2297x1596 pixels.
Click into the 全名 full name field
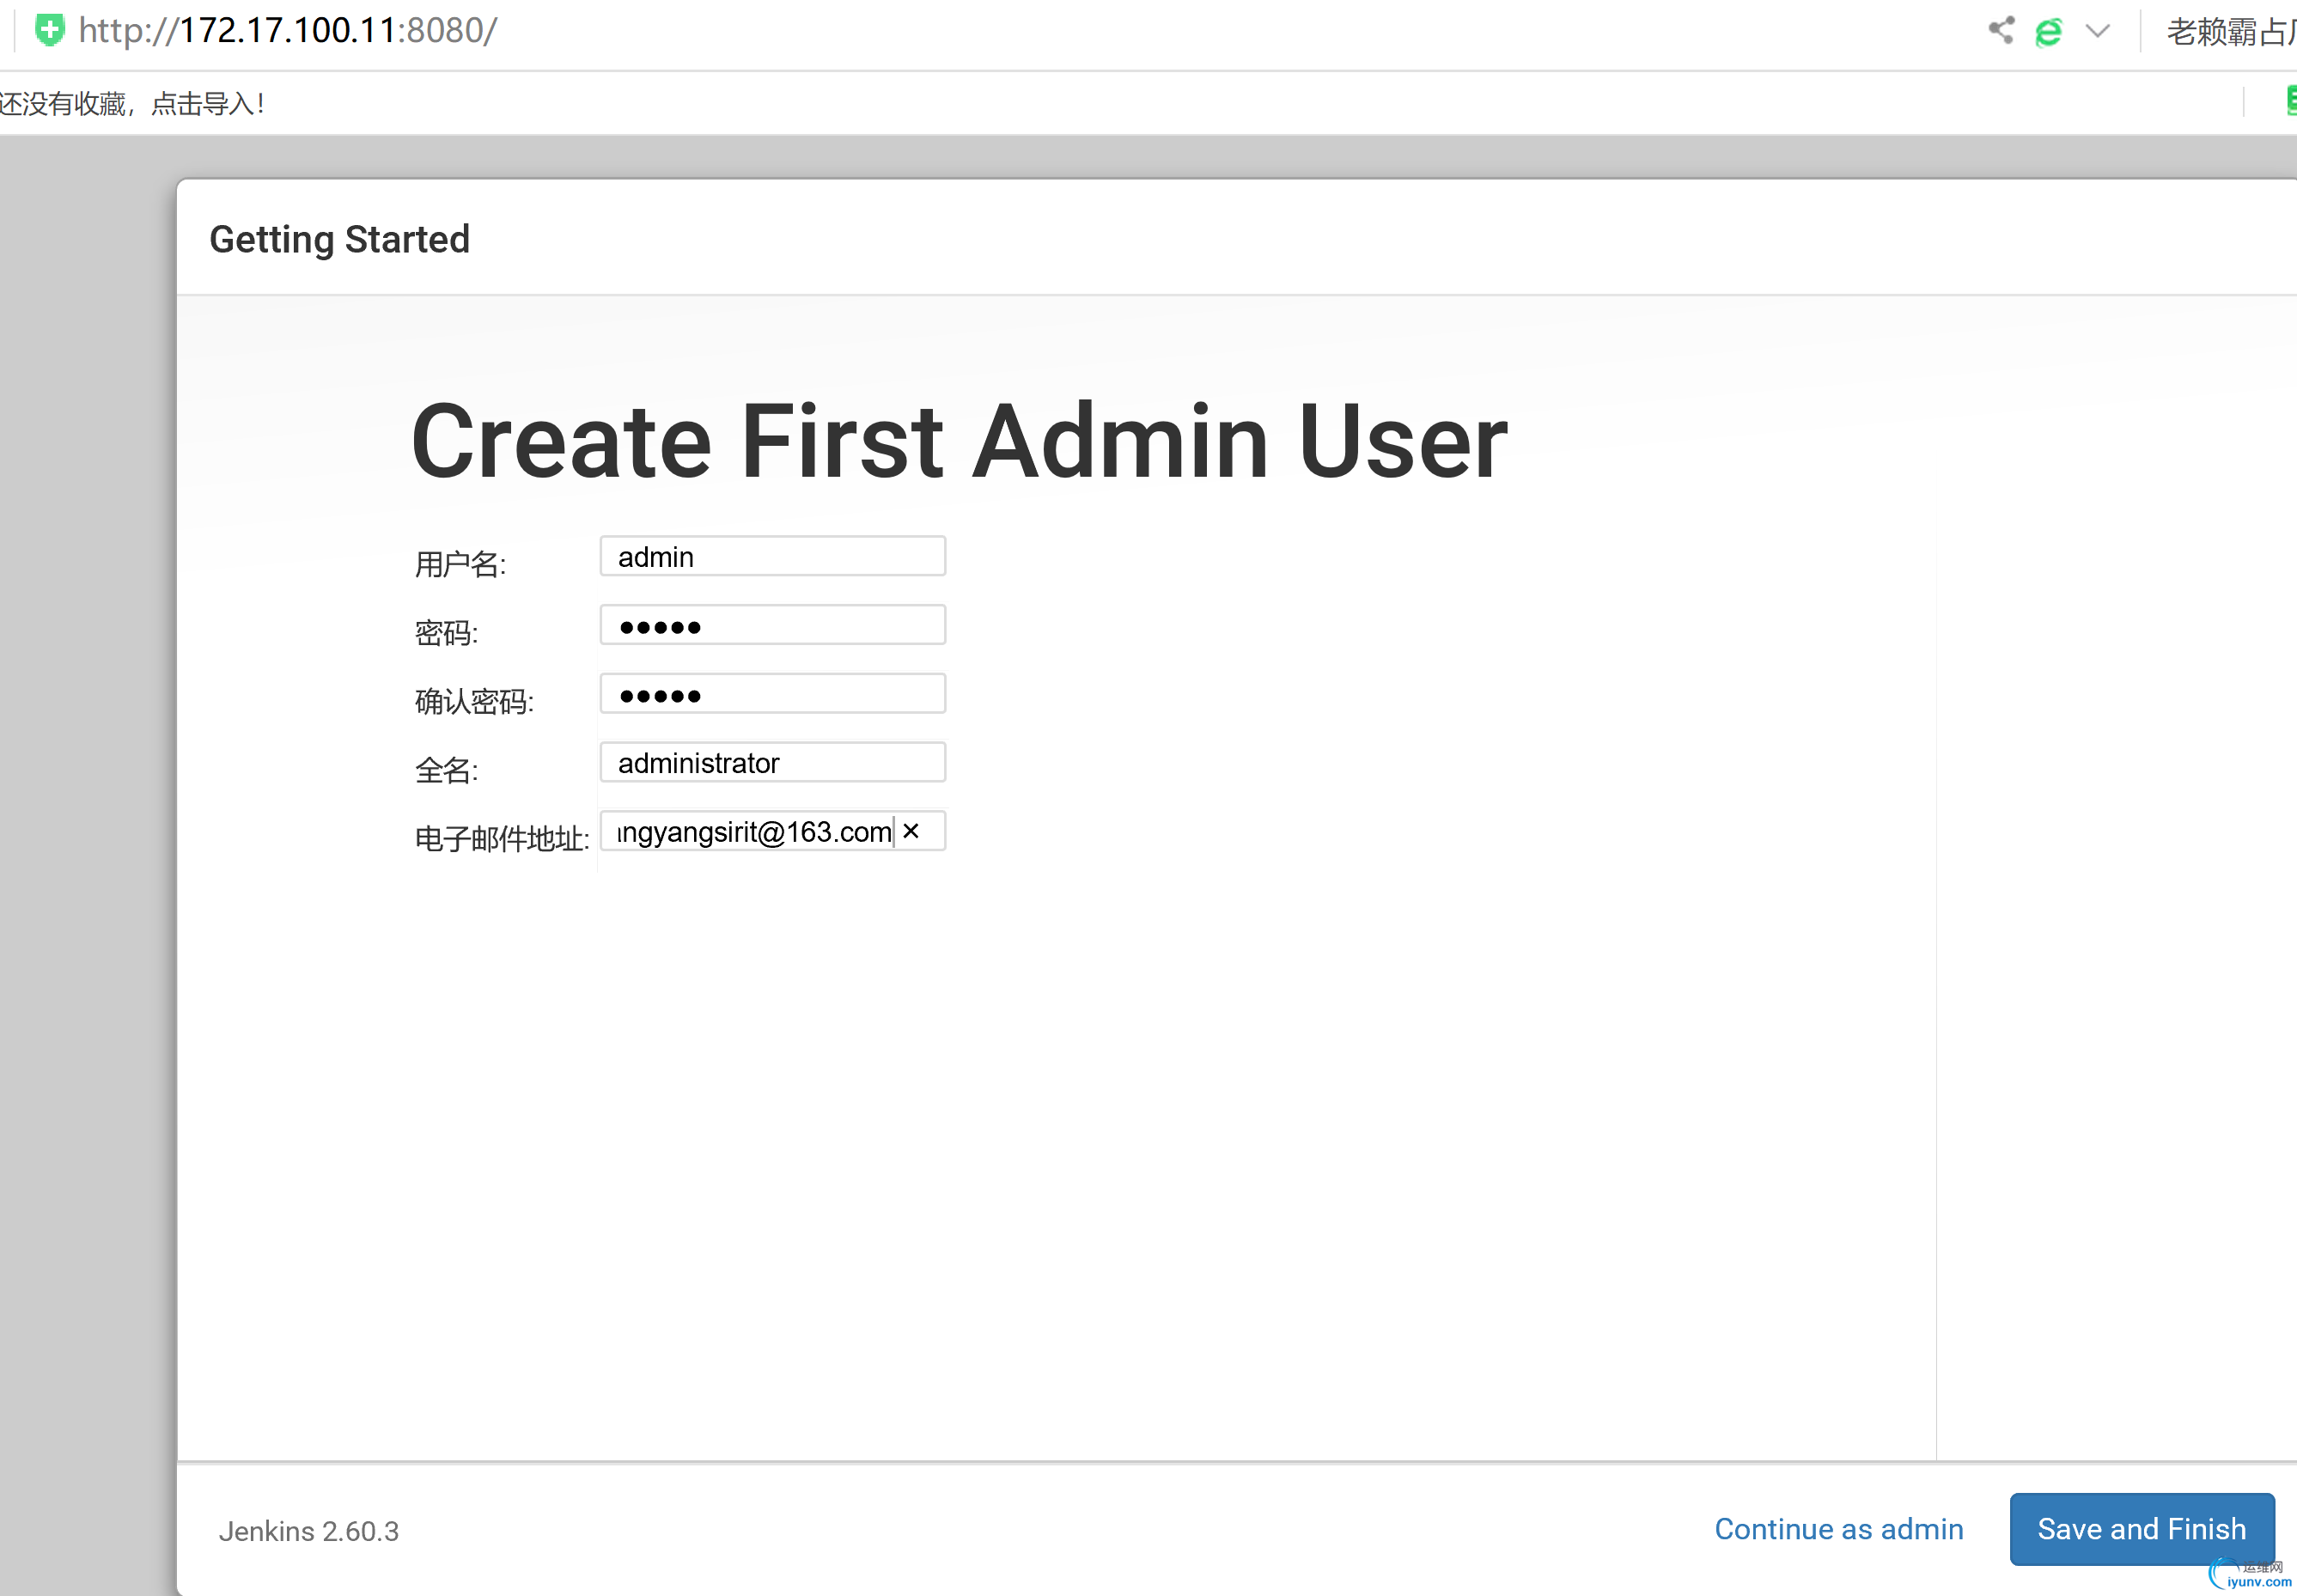(x=772, y=763)
